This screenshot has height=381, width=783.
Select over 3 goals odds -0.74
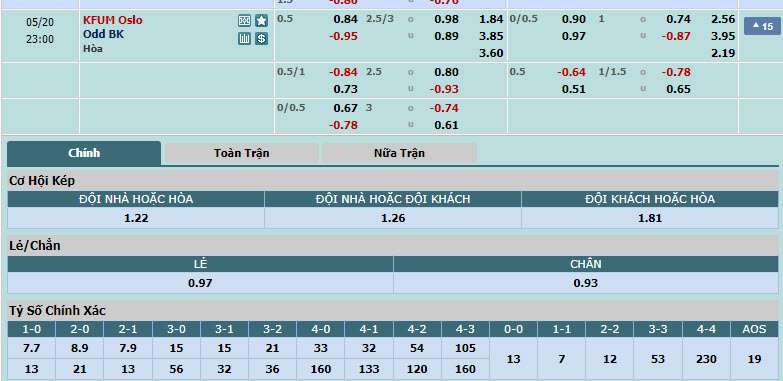444,108
